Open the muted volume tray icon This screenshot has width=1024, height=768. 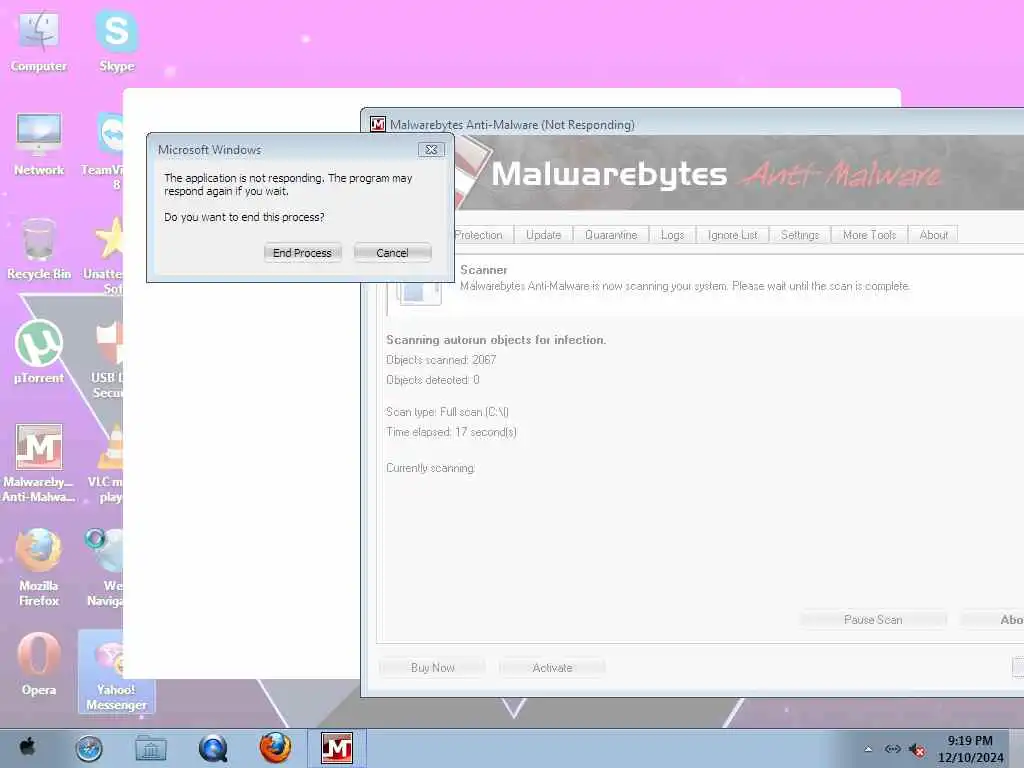917,750
